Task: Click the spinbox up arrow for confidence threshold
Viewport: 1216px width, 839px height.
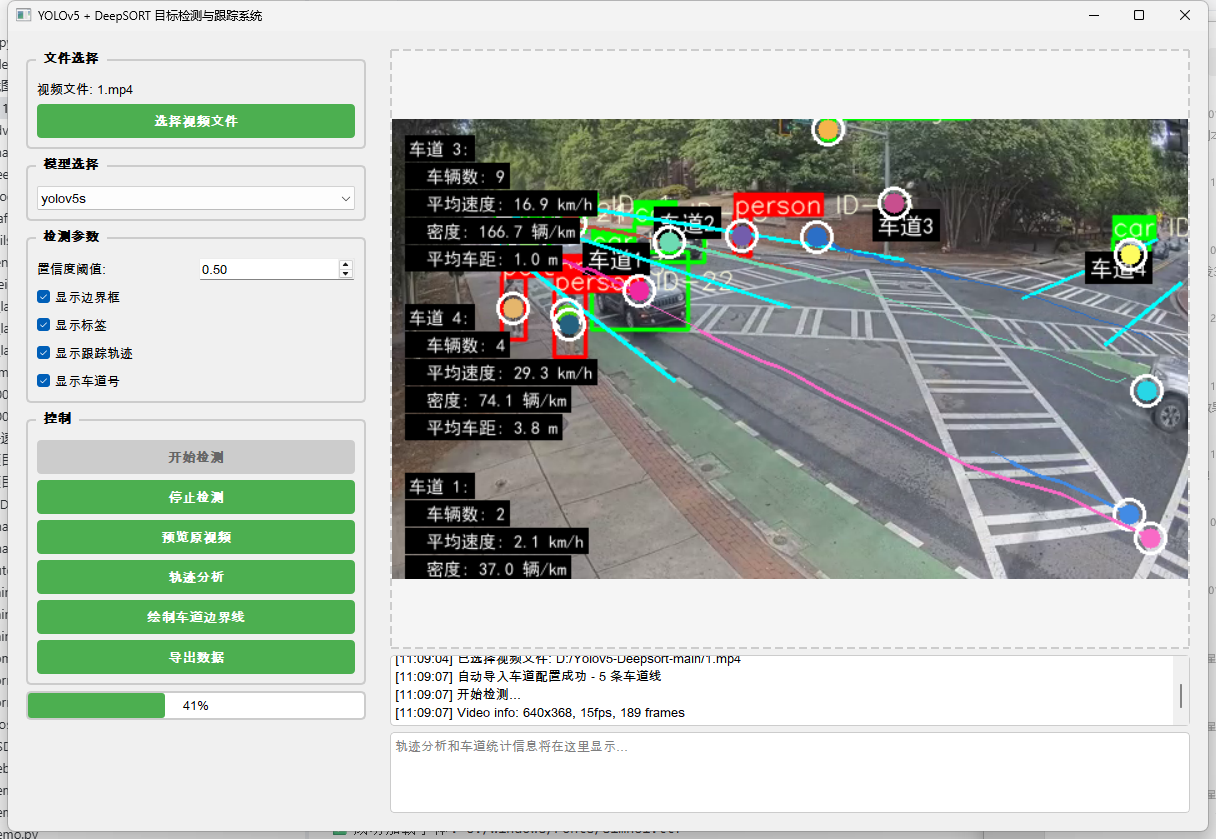Action: point(346,265)
